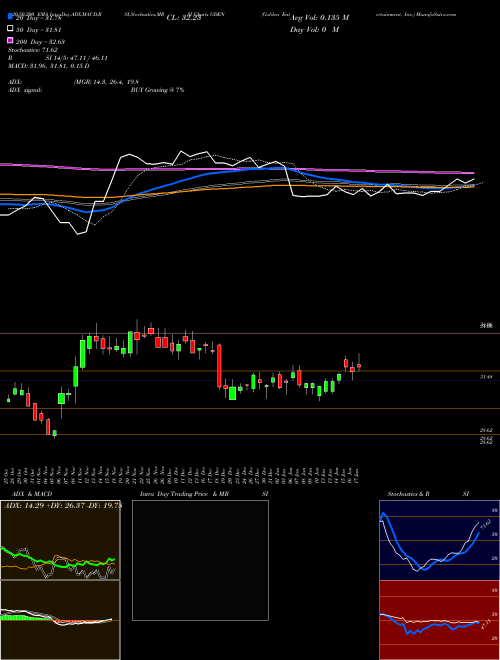
Task: Click the MACD histogram panel
Action: (60, 620)
